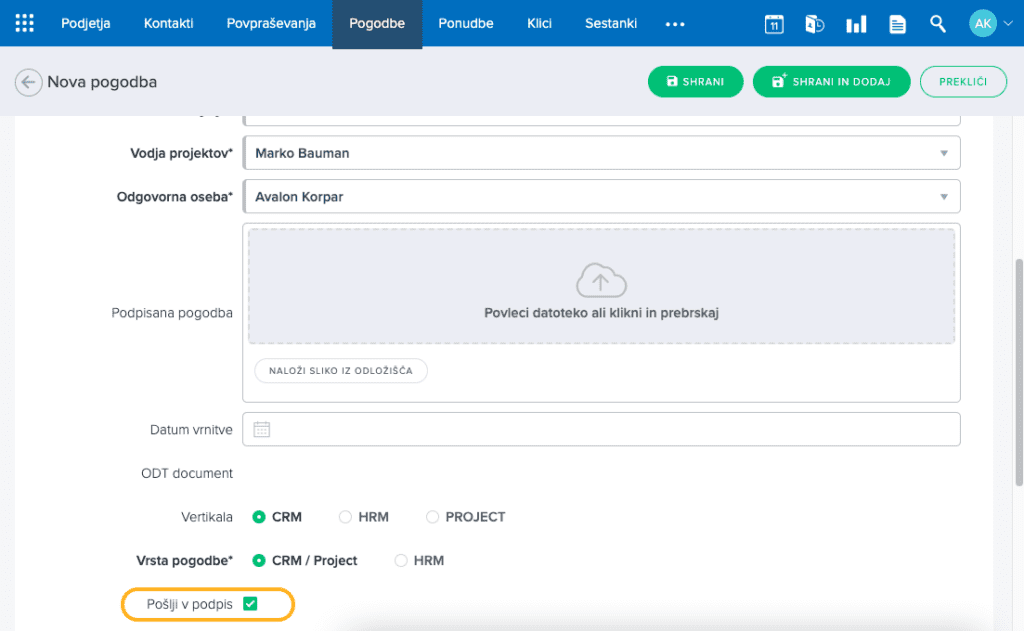The height and width of the screenshot is (631, 1024).
Task: Open the bar chart reports icon
Action: (856, 25)
